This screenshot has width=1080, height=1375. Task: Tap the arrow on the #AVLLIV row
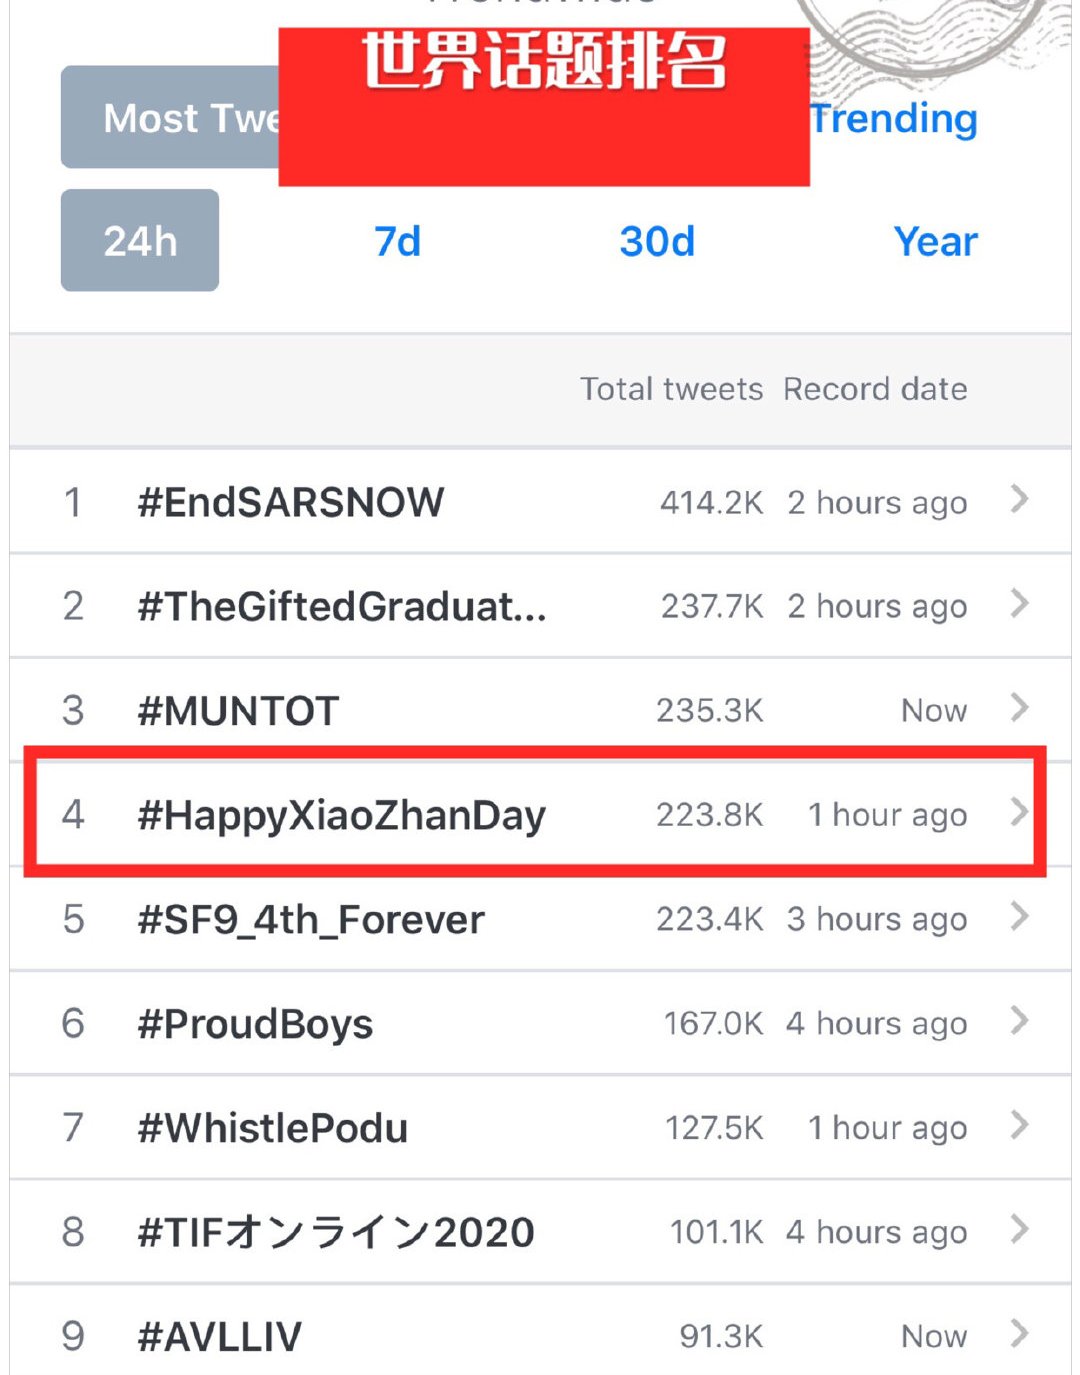tap(1019, 1333)
